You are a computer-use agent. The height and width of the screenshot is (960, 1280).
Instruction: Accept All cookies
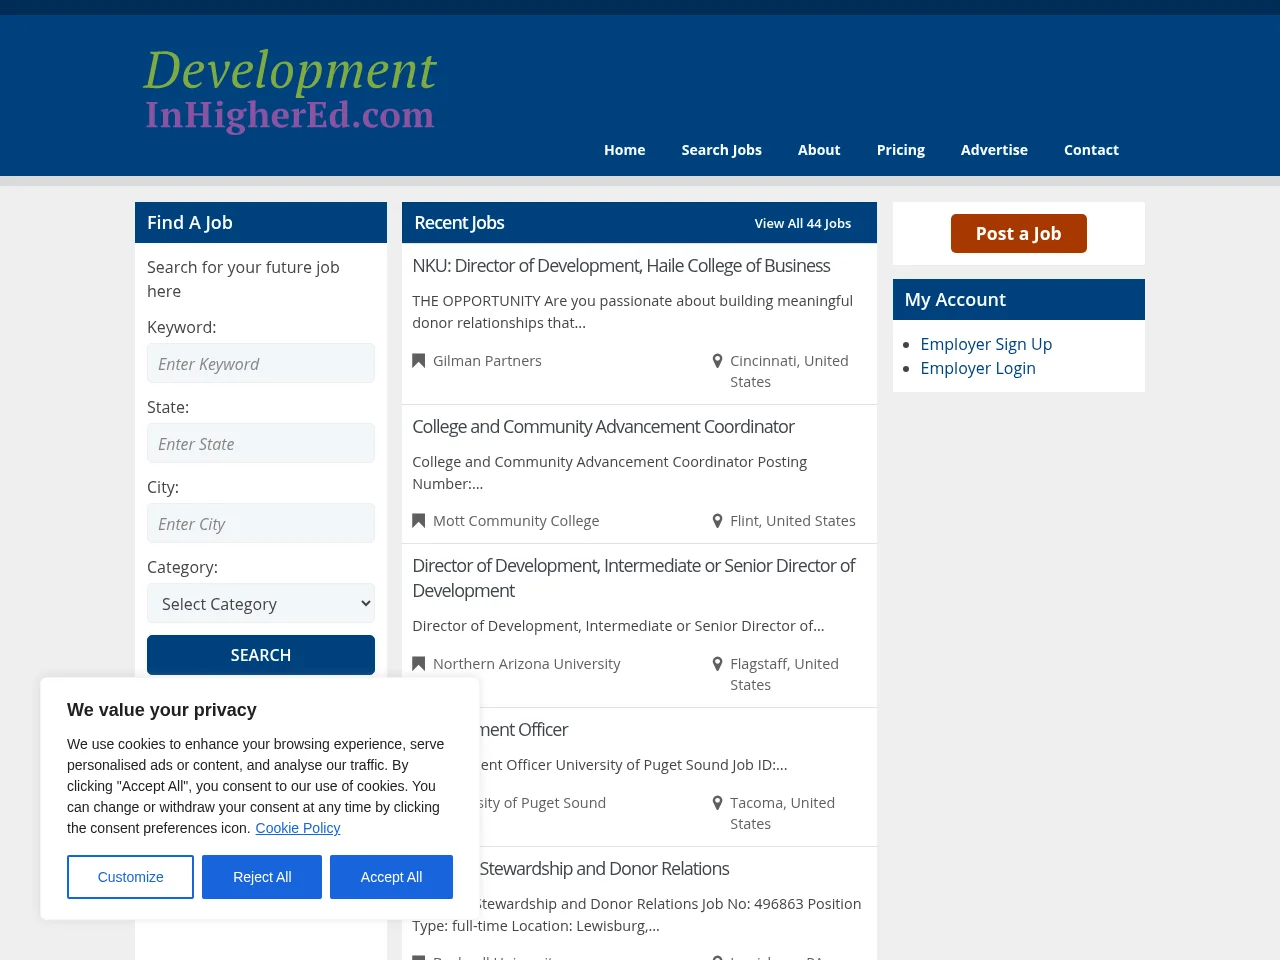click(x=391, y=877)
